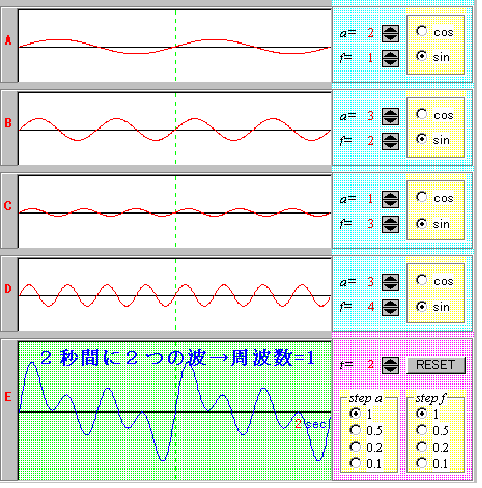
Task: Click the amplitude stepper for wave C
Action: 390,199
